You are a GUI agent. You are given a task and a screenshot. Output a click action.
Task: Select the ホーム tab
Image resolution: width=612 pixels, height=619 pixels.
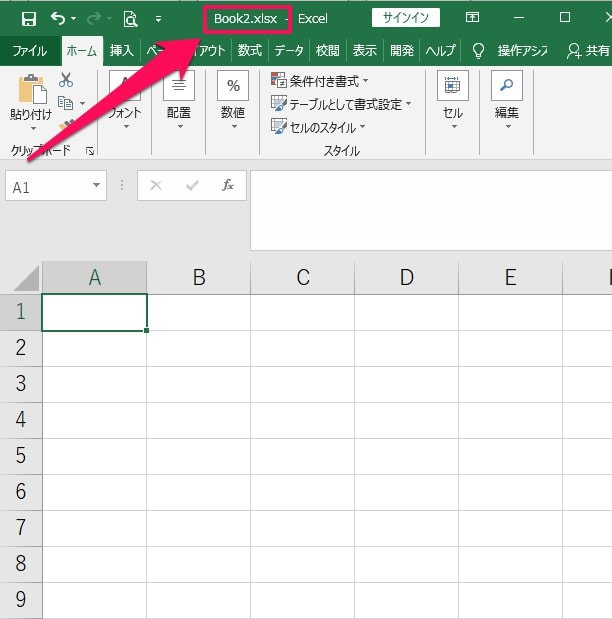tap(82, 51)
